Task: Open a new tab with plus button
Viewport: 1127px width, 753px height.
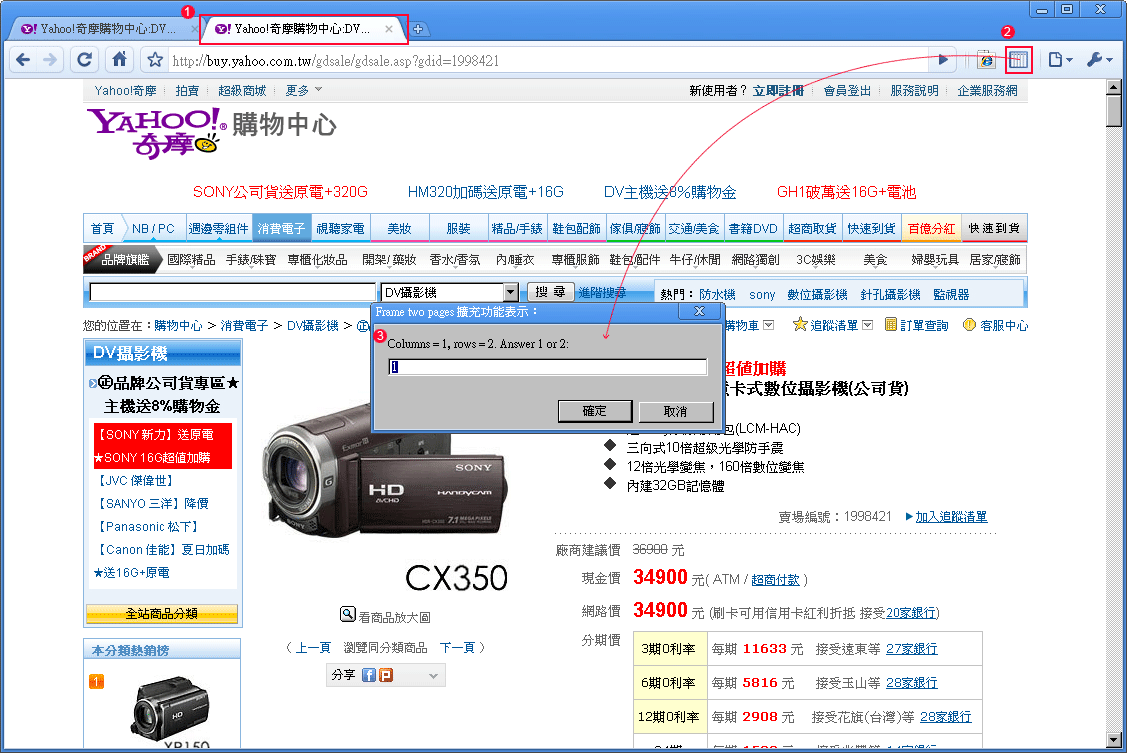Action: pos(418,29)
